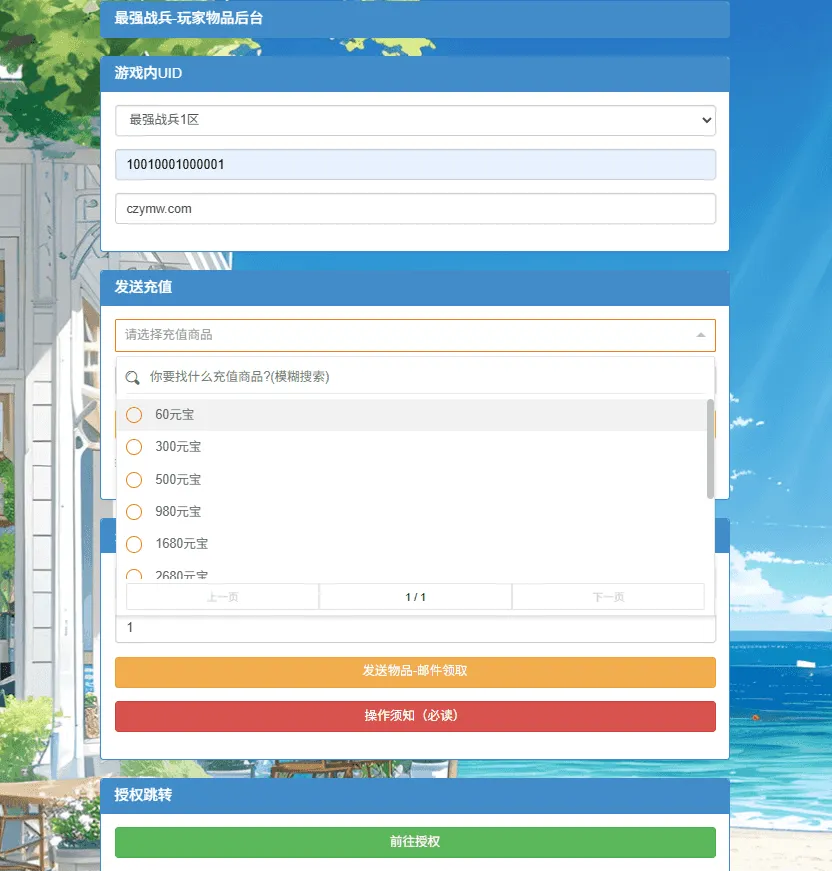Select the 1680元宝 radio button
This screenshot has width=832, height=871.
[134, 544]
